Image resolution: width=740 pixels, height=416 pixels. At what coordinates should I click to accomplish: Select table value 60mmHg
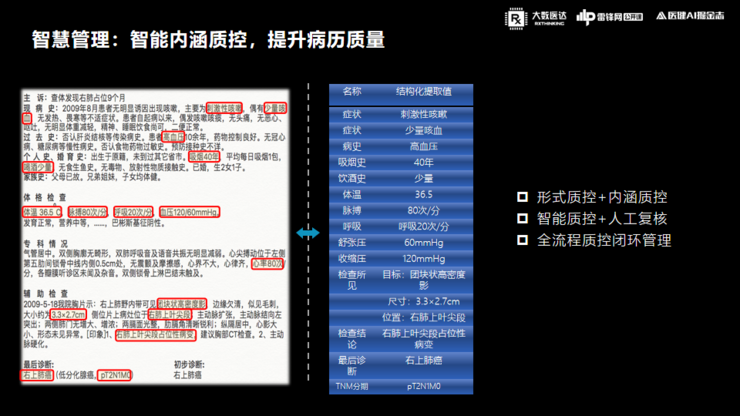(x=423, y=243)
